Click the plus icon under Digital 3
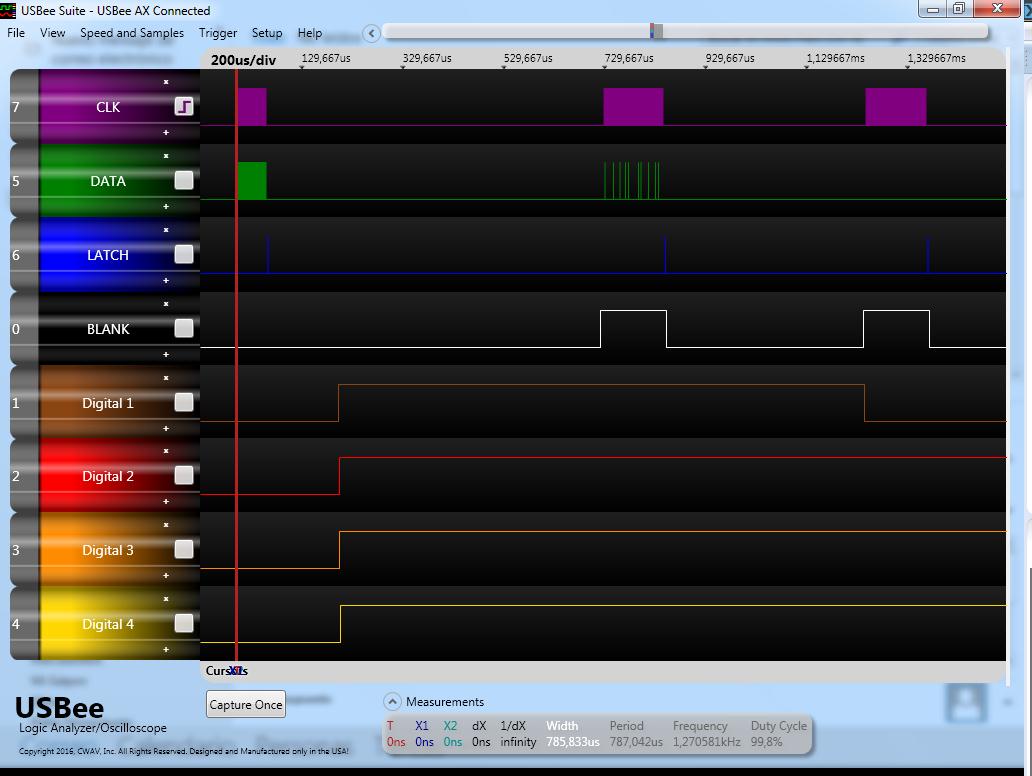This screenshot has width=1032, height=776. [x=166, y=576]
